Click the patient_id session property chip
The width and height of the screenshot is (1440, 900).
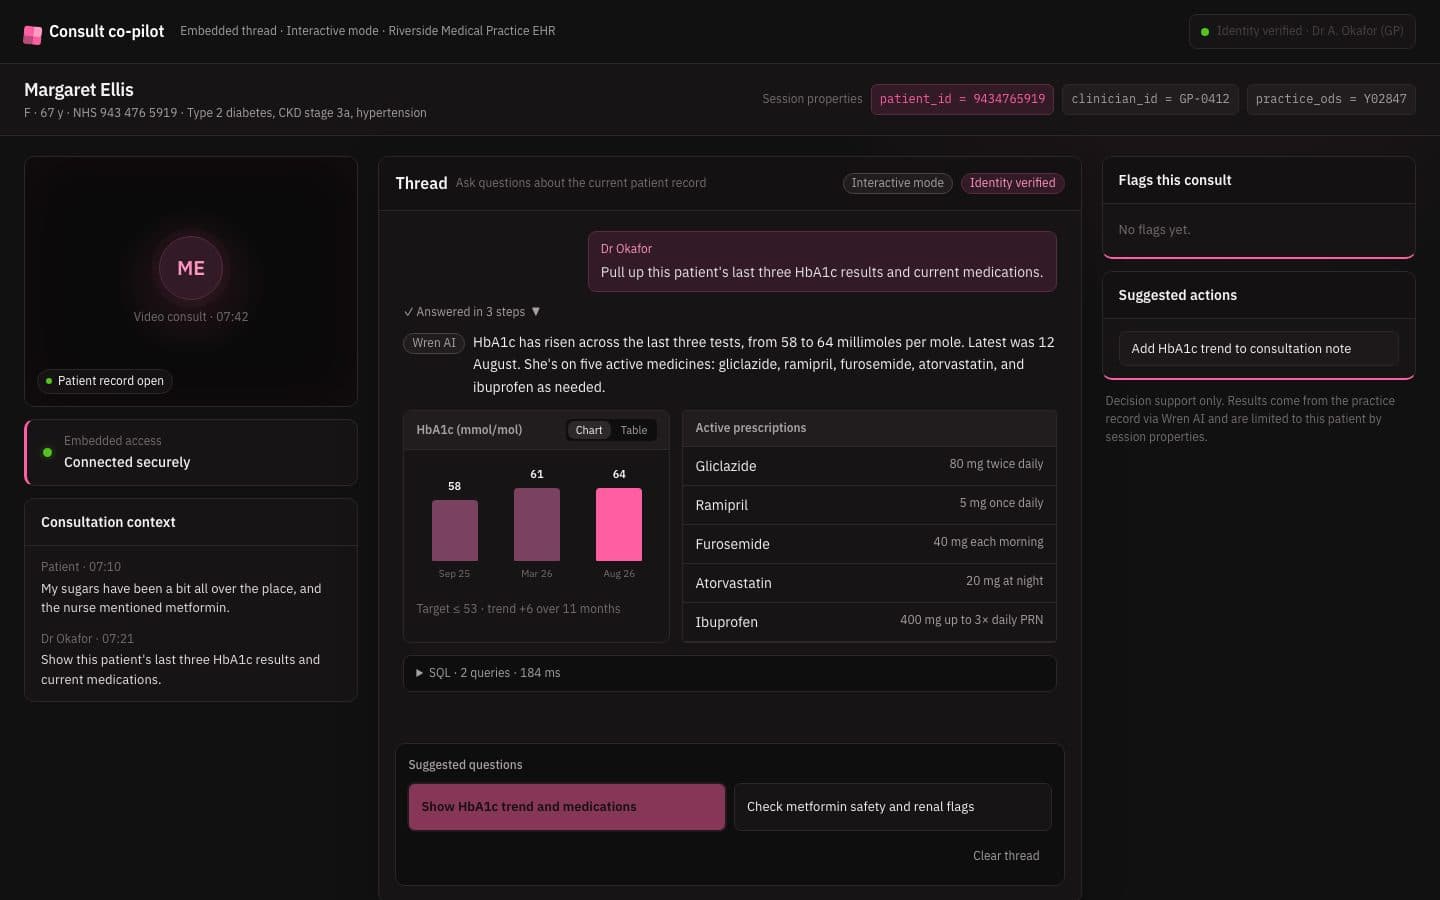962,99
